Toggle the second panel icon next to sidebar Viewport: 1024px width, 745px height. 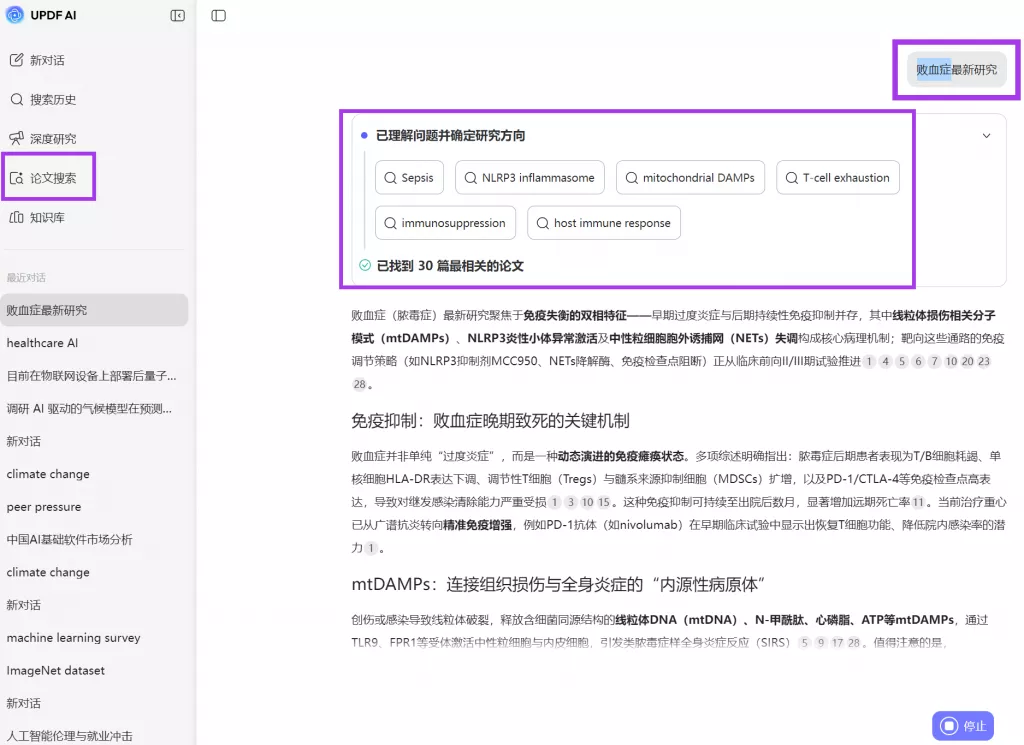click(218, 15)
